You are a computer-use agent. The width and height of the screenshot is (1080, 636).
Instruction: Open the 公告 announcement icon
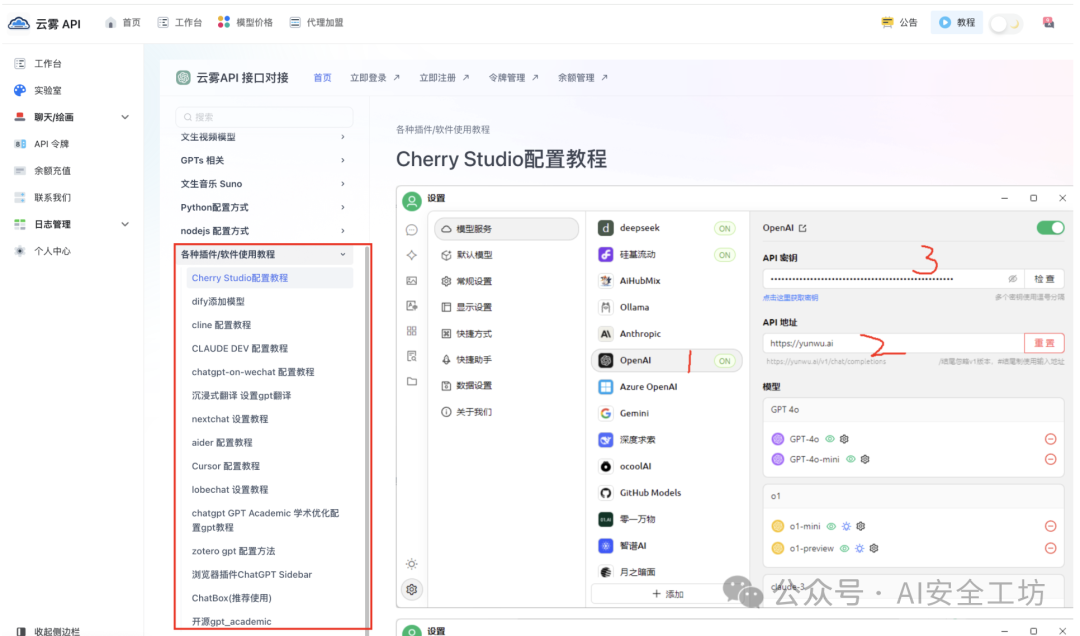coord(887,23)
